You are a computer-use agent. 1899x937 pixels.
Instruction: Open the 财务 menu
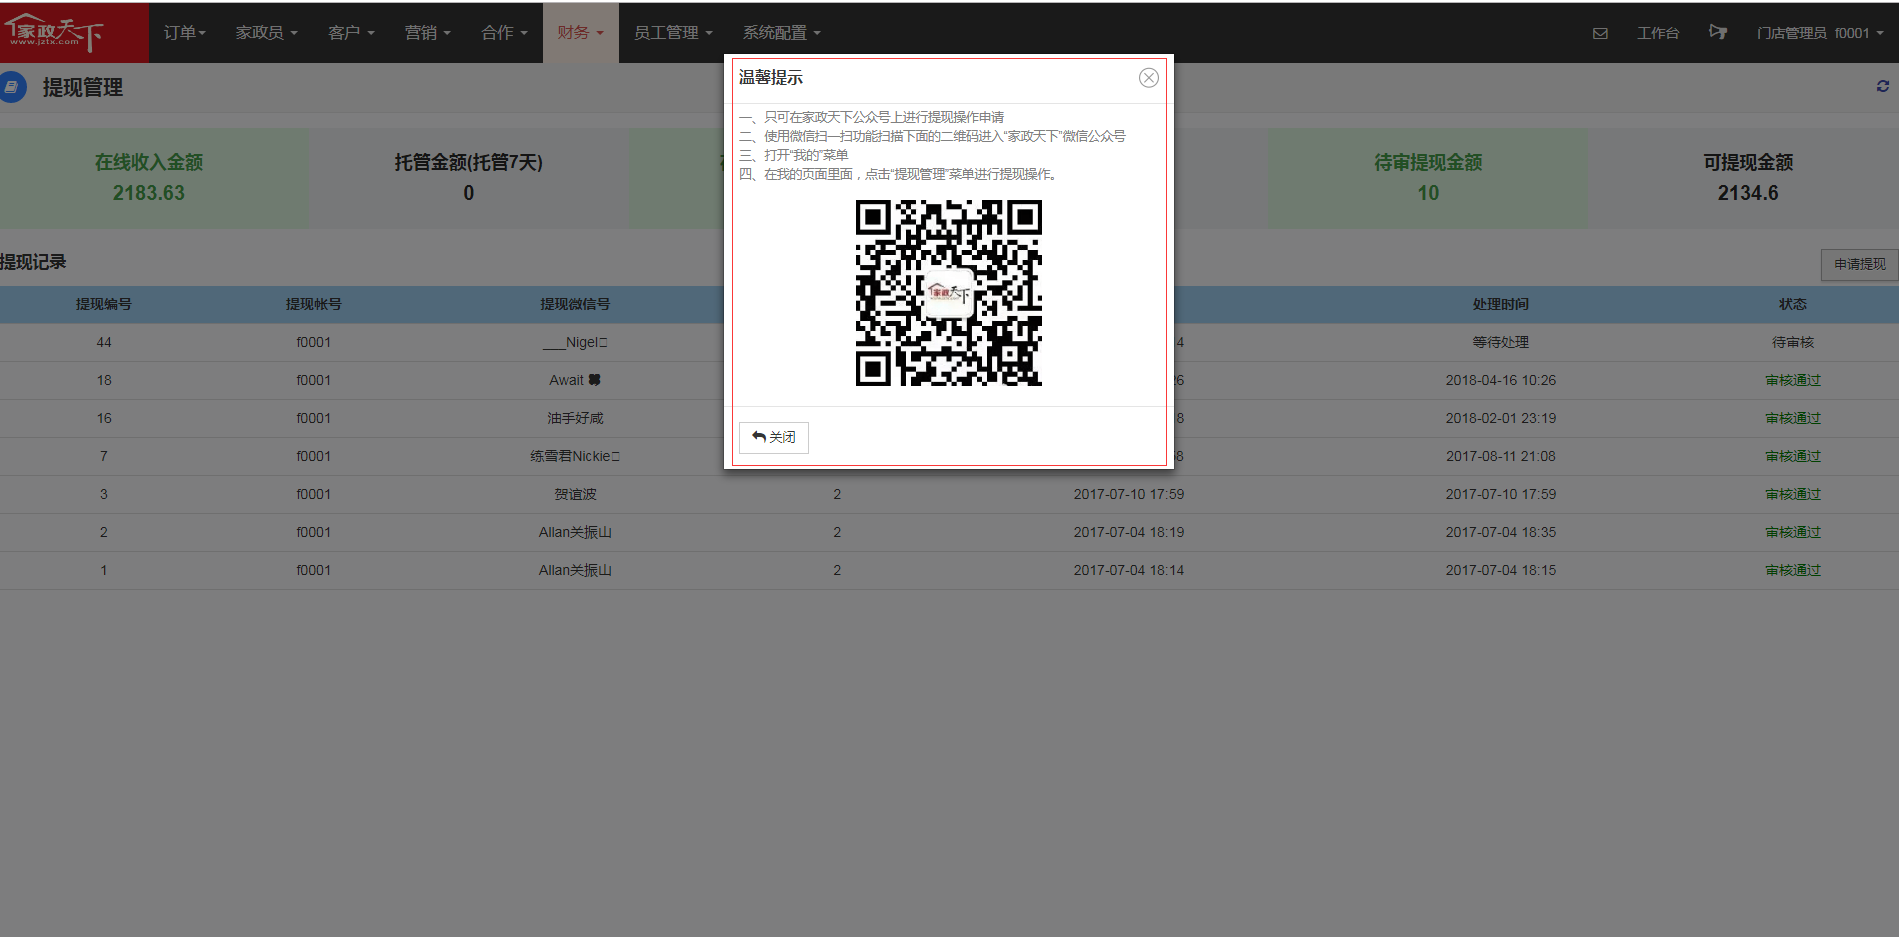pyautogui.click(x=581, y=33)
